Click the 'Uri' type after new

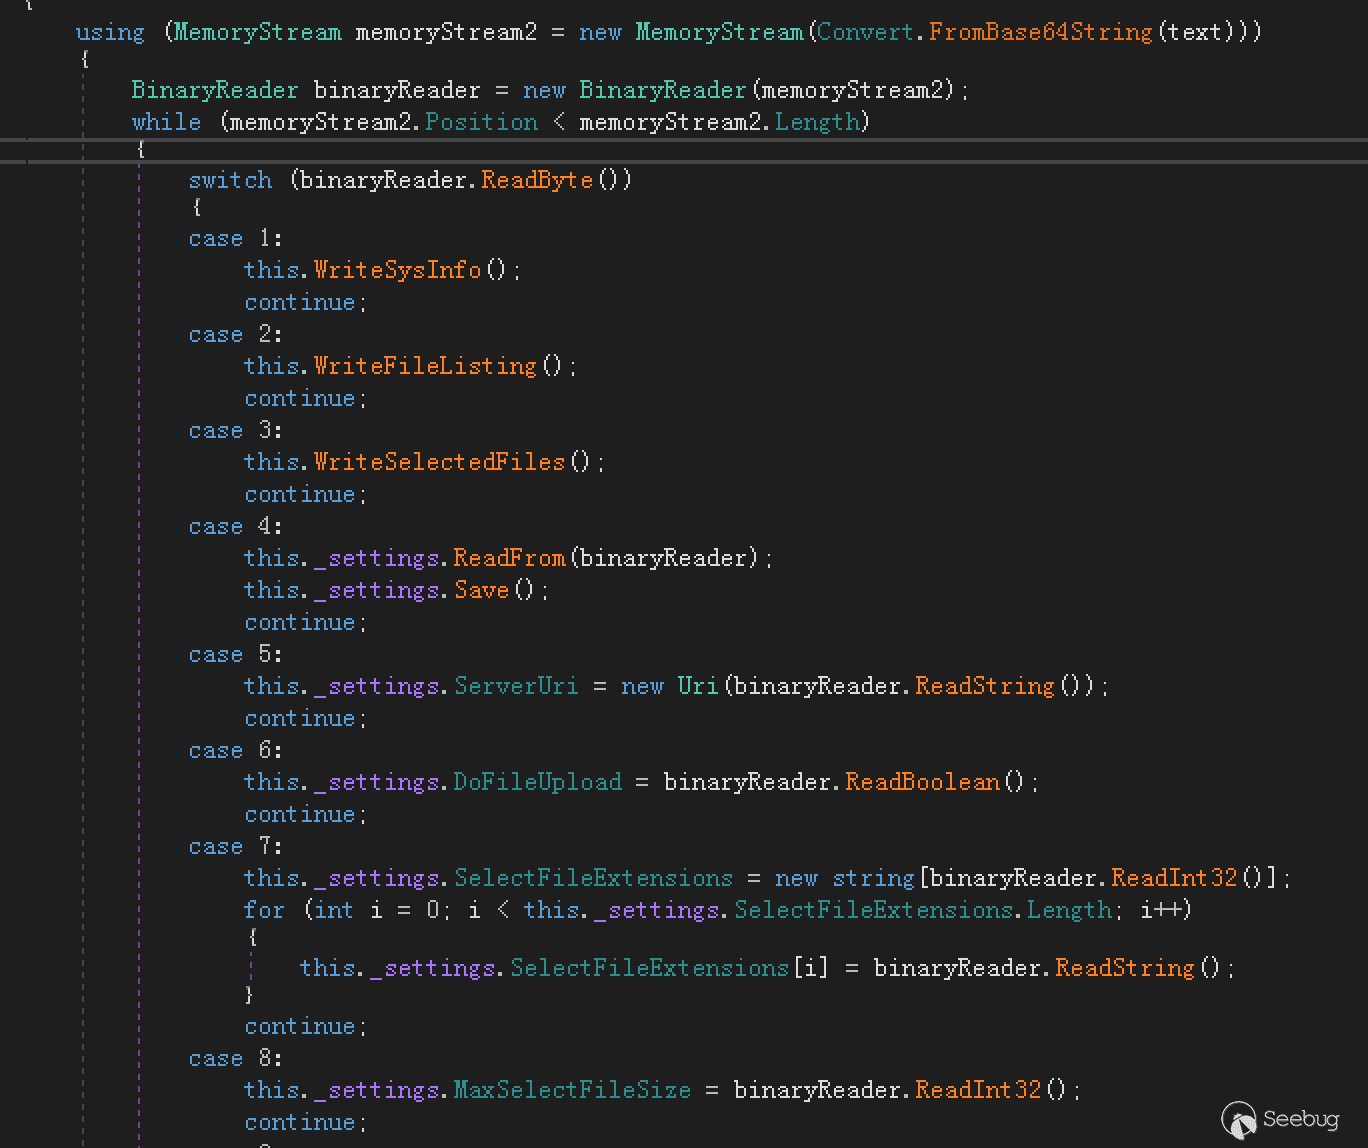pos(698,686)
